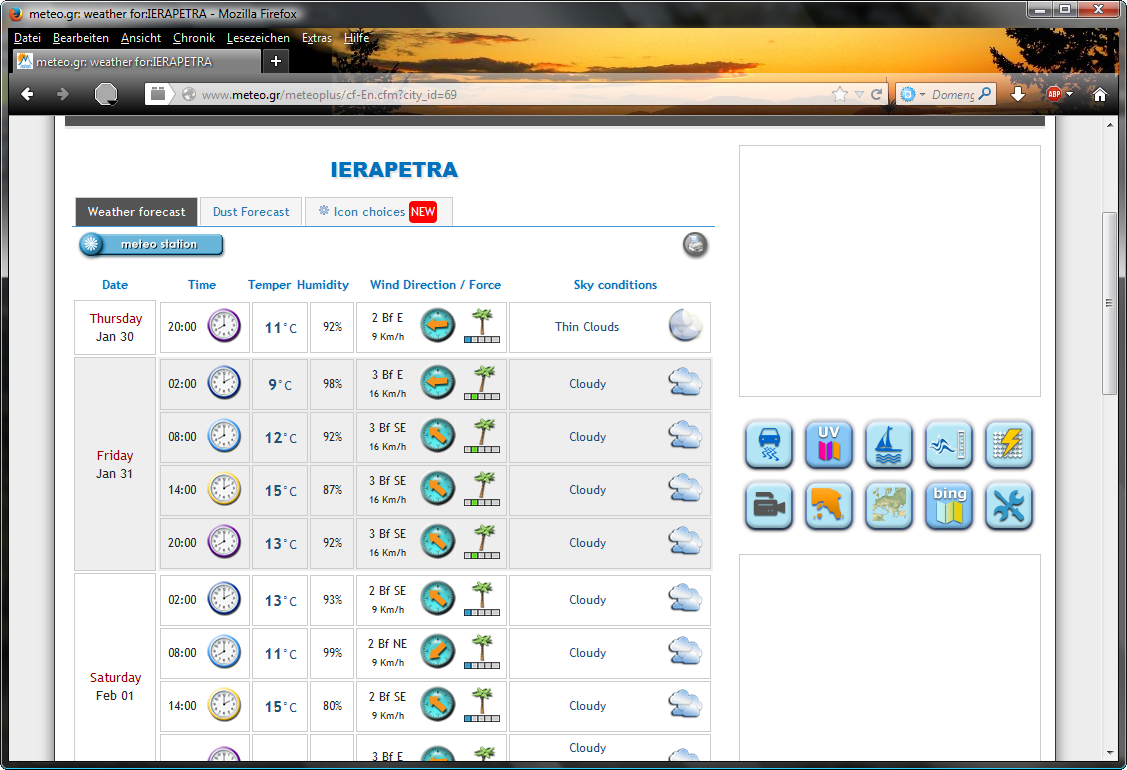Switch to the Dust Forecast tab
Screen dimensions: 1127x770
(251, 212)
